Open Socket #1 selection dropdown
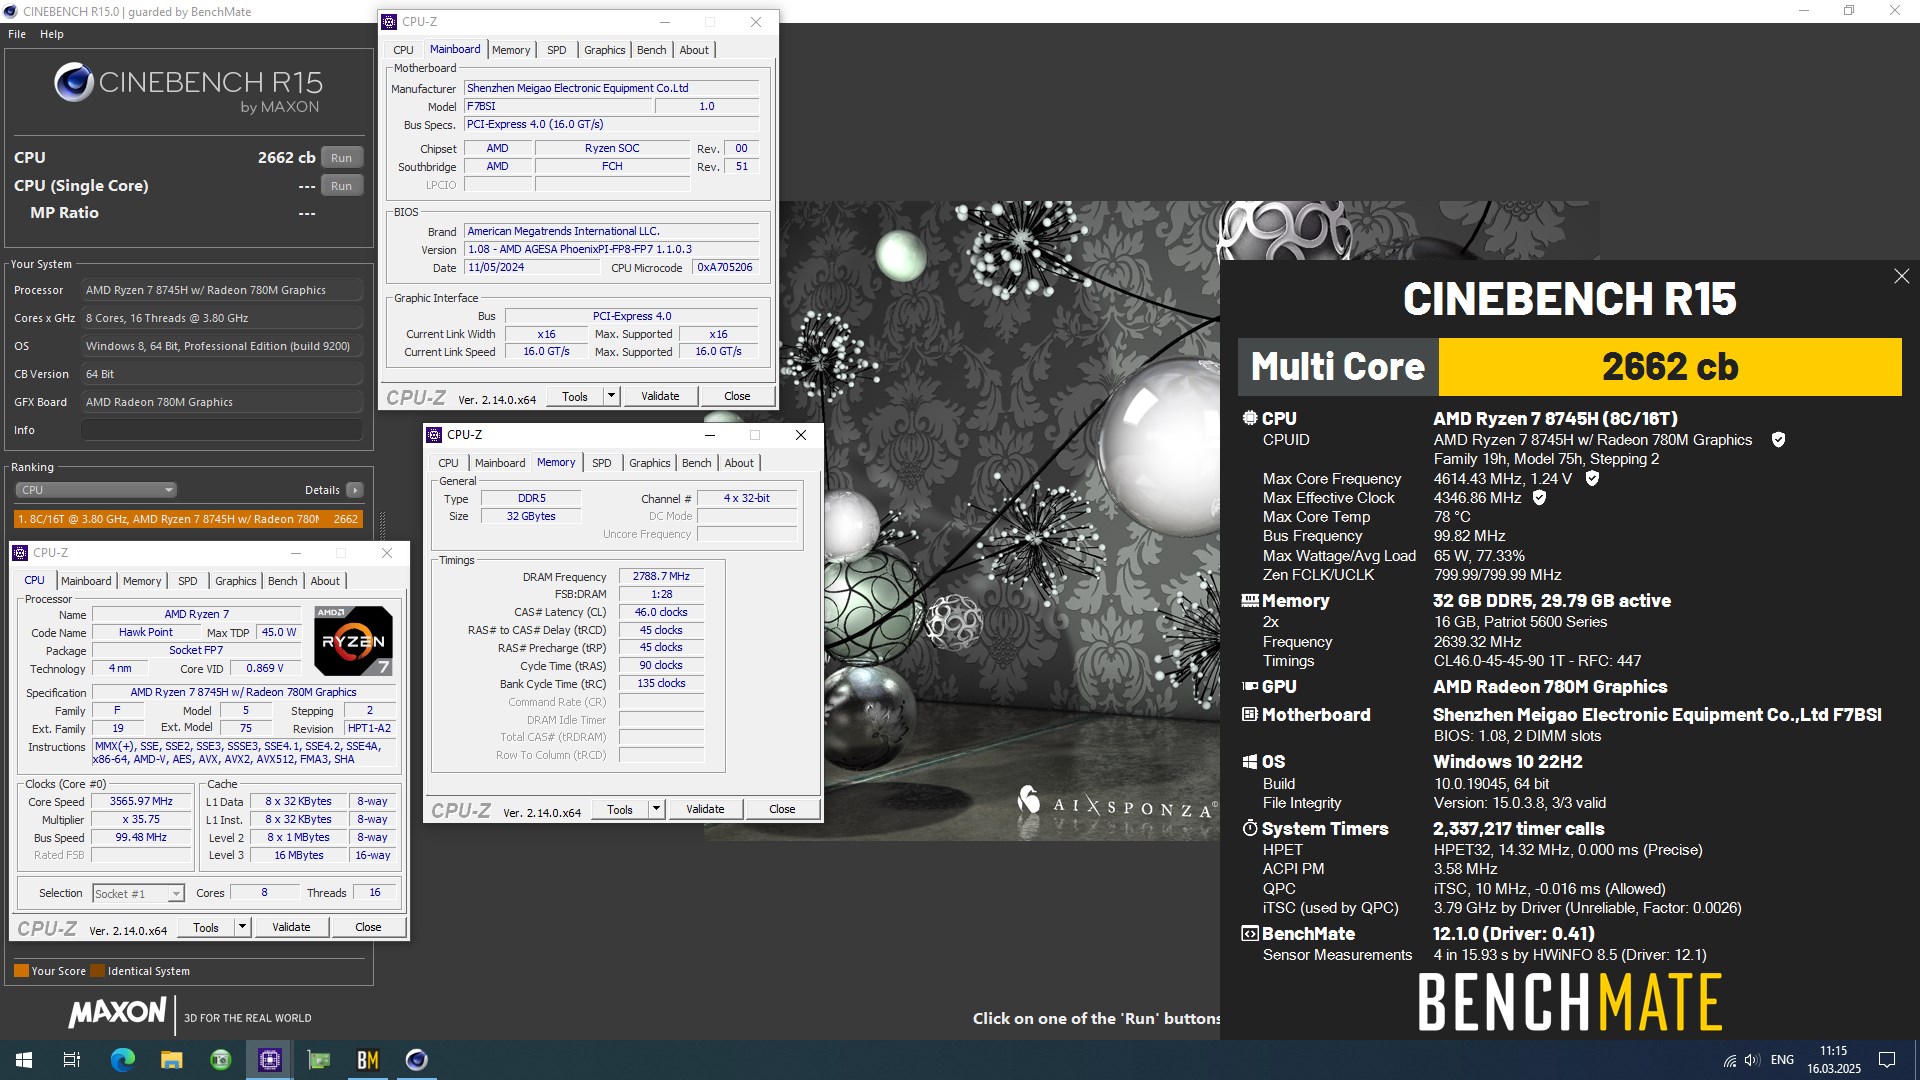 (138, 894)
